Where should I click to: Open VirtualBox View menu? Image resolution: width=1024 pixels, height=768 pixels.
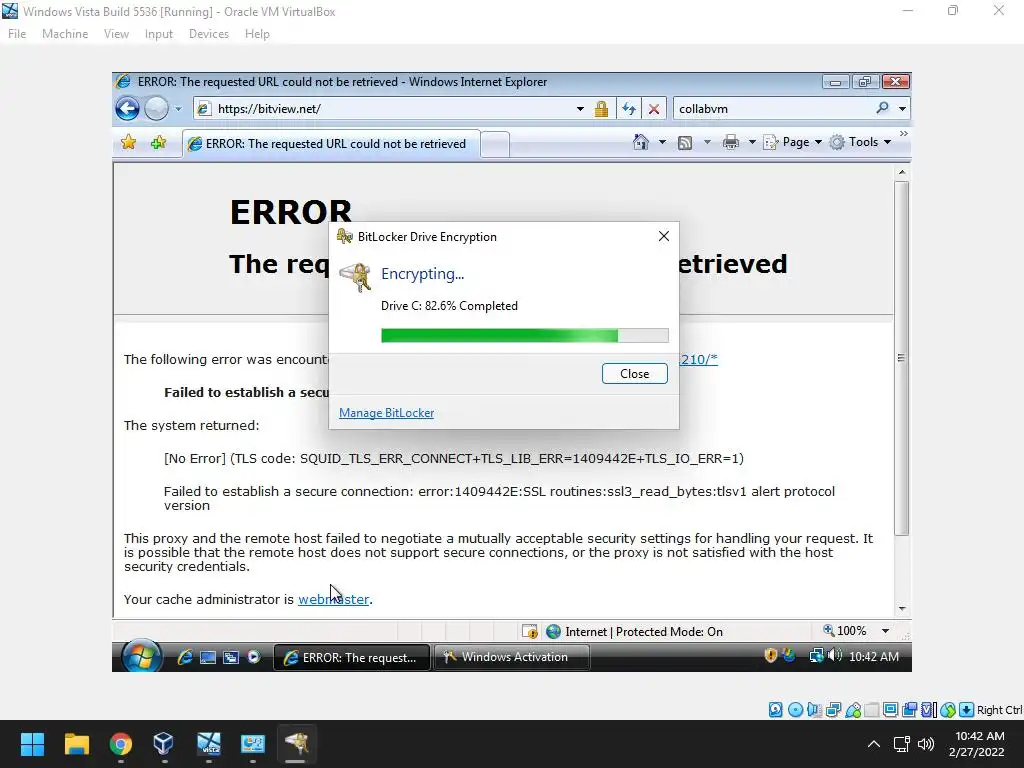pos(116,34)
